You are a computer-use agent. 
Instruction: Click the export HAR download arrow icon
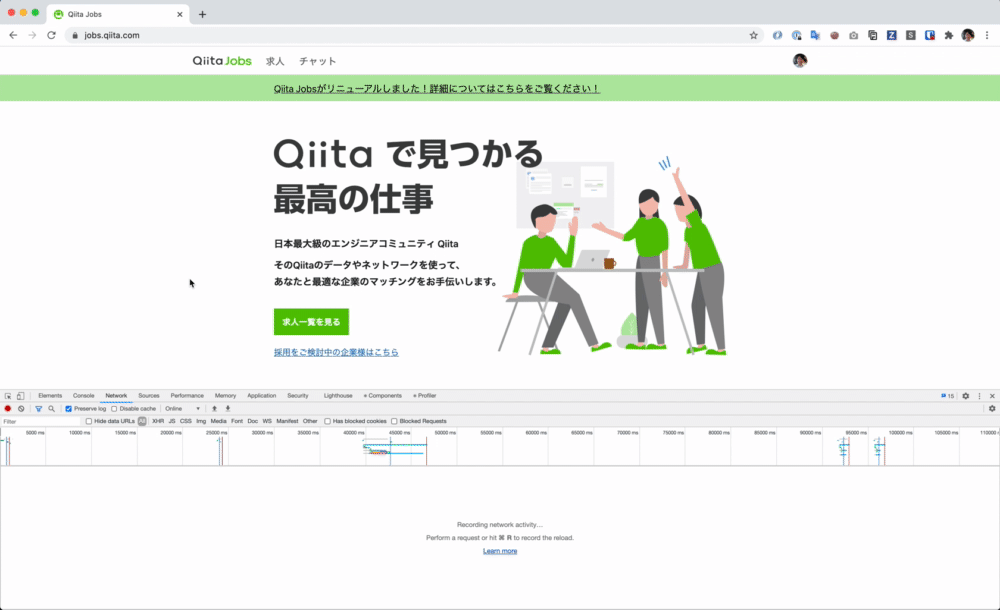click(x=228, y=408)
